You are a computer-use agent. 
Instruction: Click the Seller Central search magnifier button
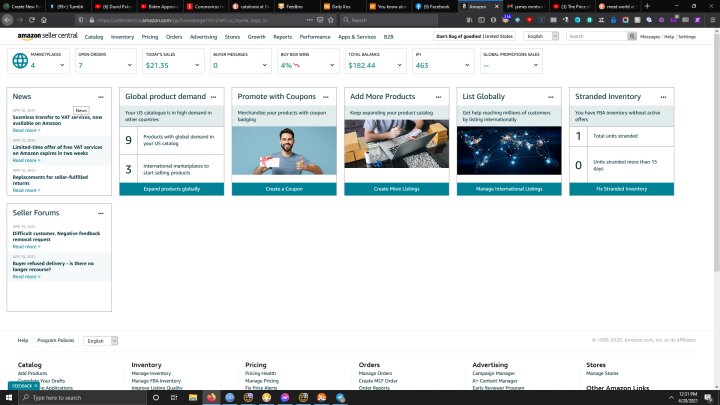click(632, 36)
